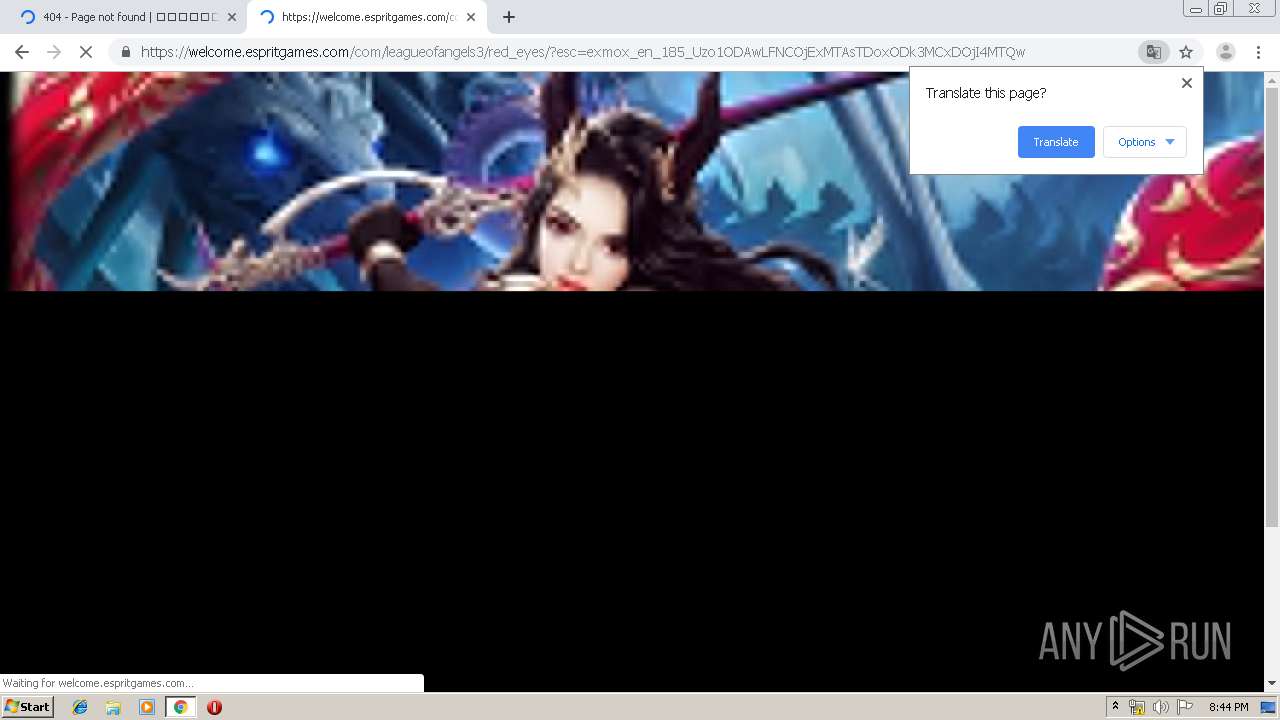
Task: Open the volume speaker tray icon
Action: (x=1160, y=707)
